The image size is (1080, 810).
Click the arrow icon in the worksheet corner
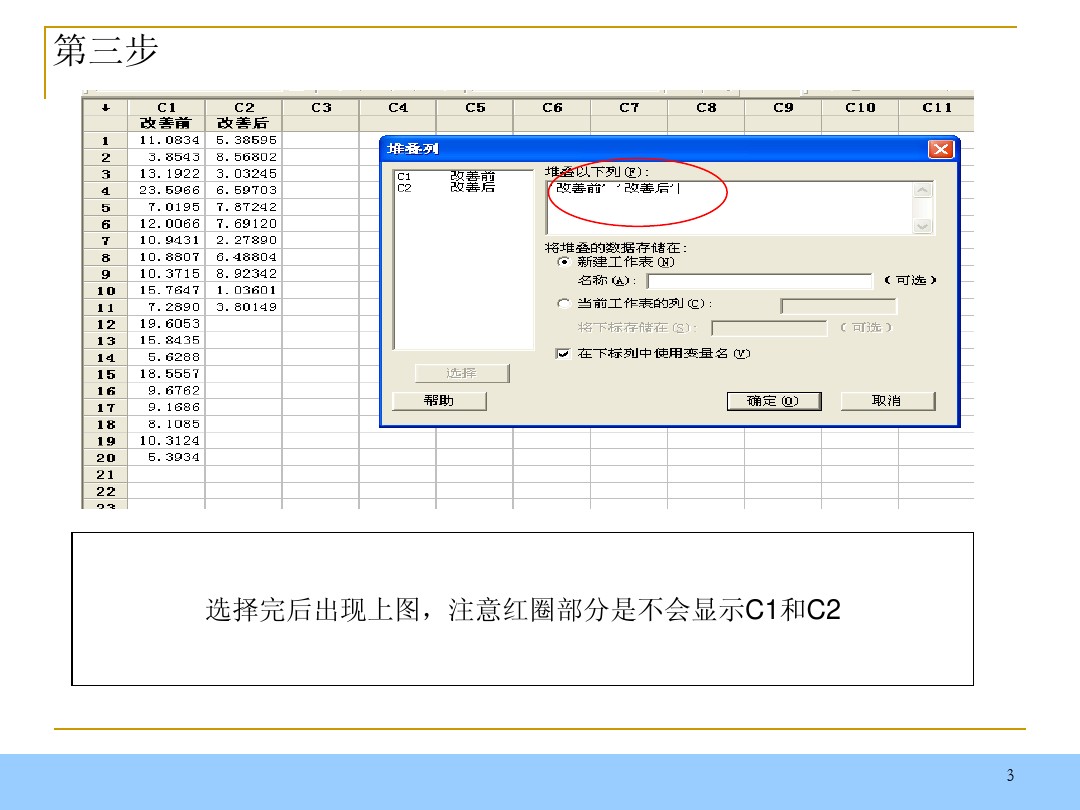[106, 107]
